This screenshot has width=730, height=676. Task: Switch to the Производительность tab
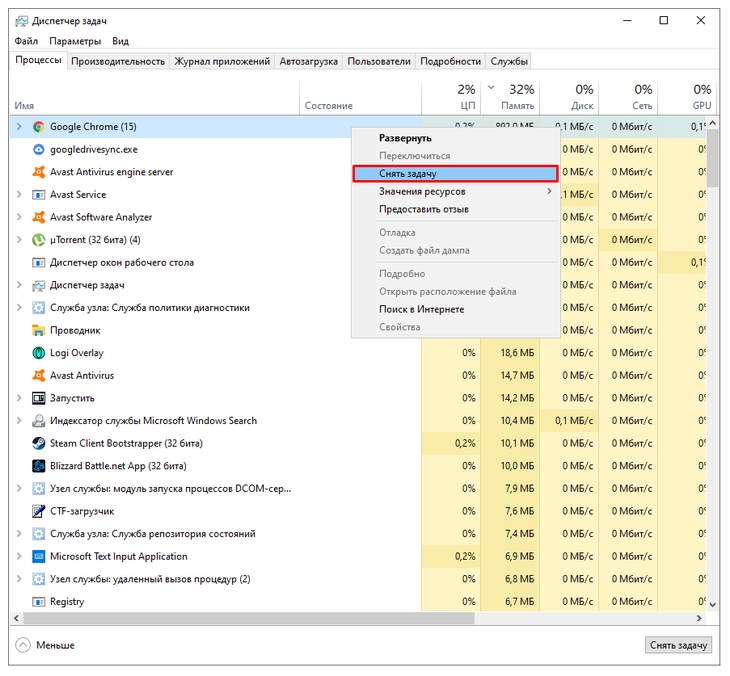pos(118,61)
